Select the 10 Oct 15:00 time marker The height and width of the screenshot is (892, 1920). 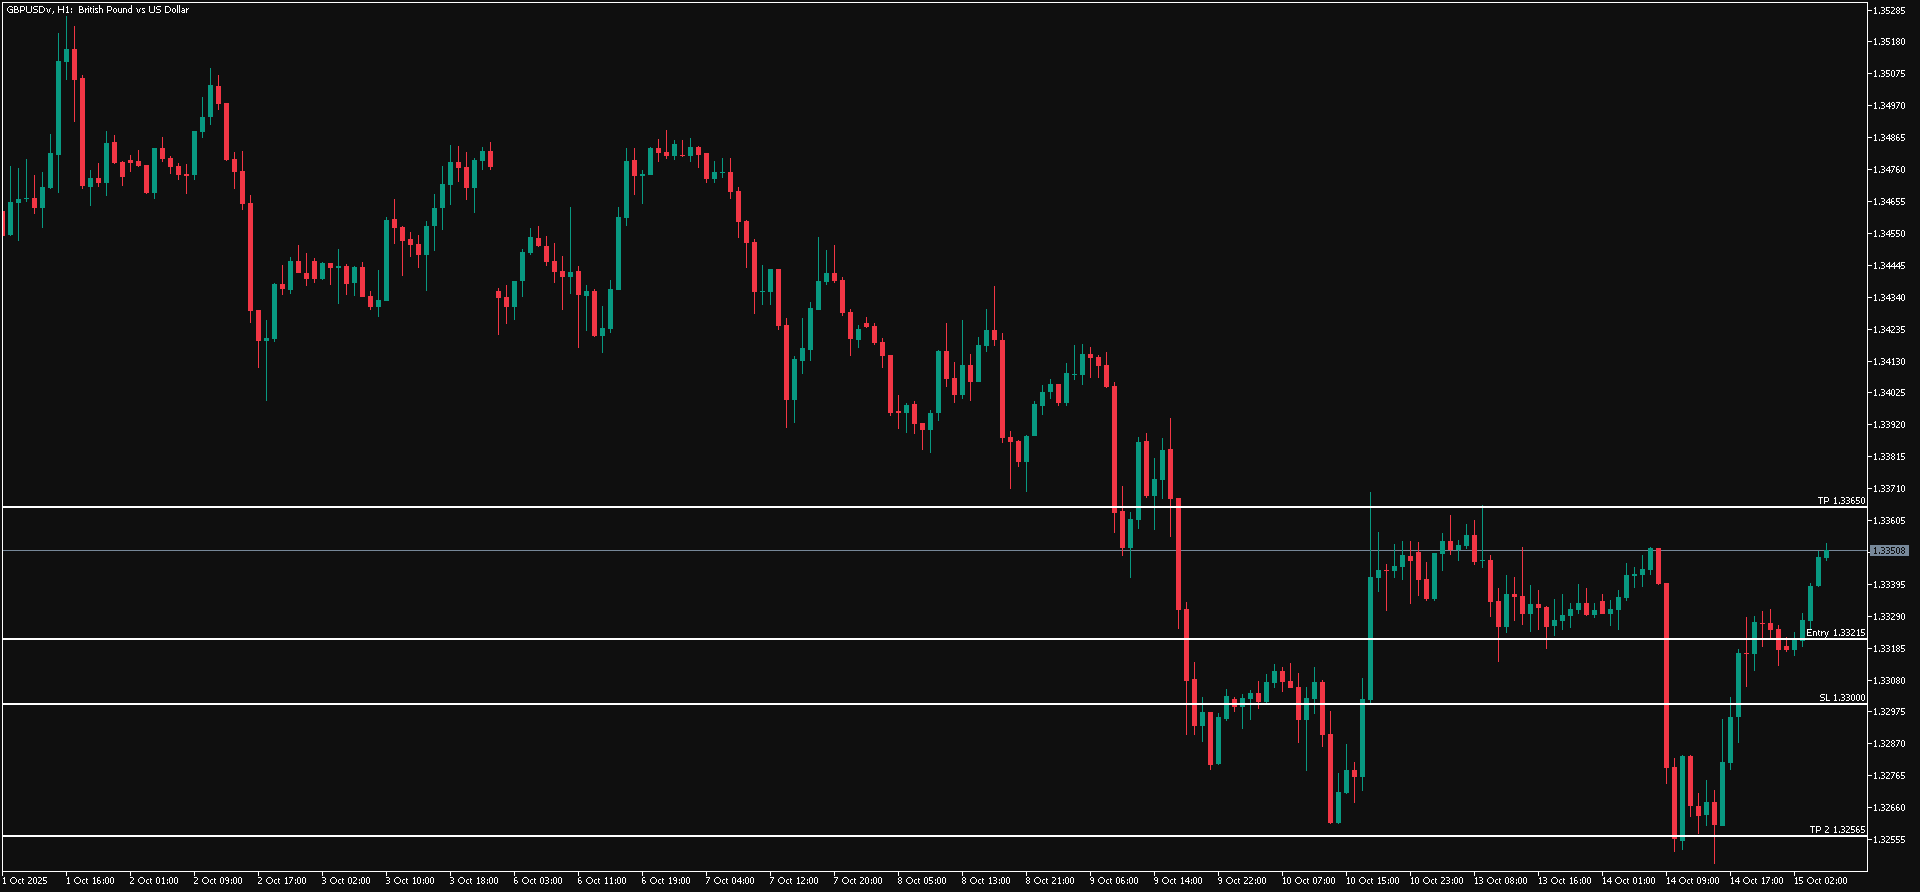click(1372, 881)
